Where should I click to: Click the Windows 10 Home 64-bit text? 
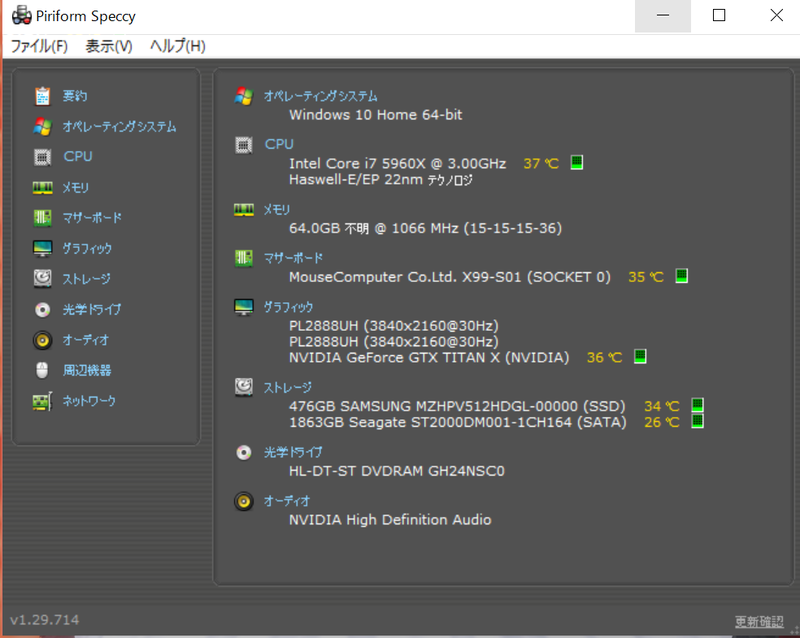(x=376, y=115)
